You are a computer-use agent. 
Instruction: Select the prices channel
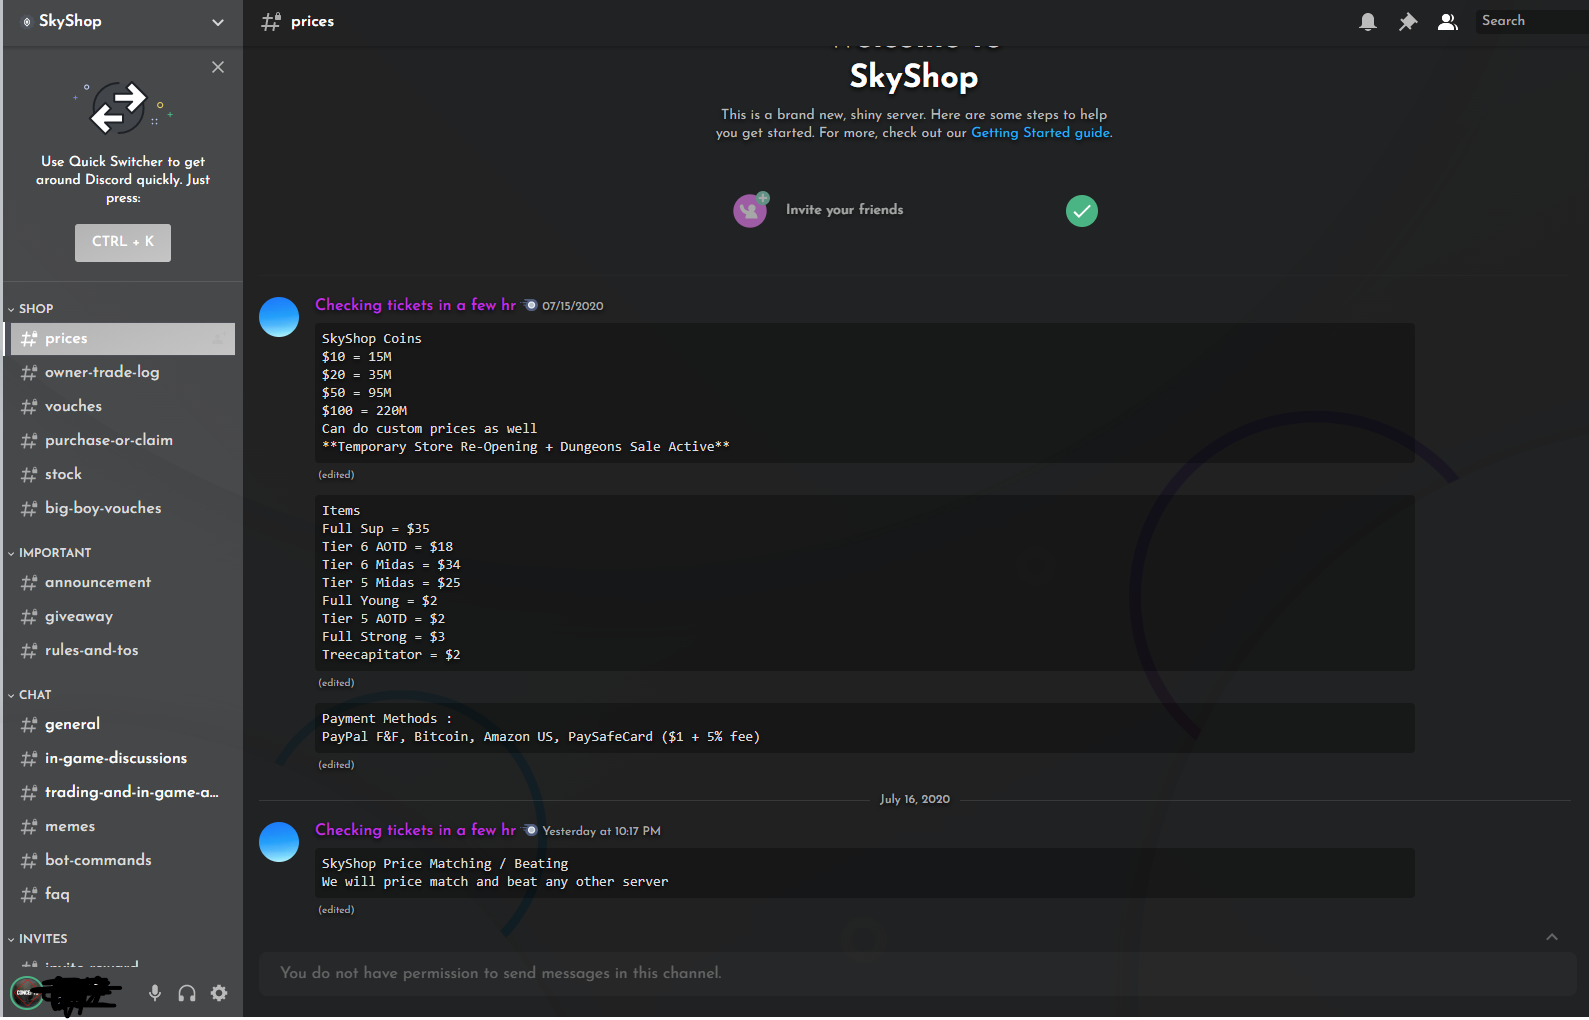pos(123,339)
